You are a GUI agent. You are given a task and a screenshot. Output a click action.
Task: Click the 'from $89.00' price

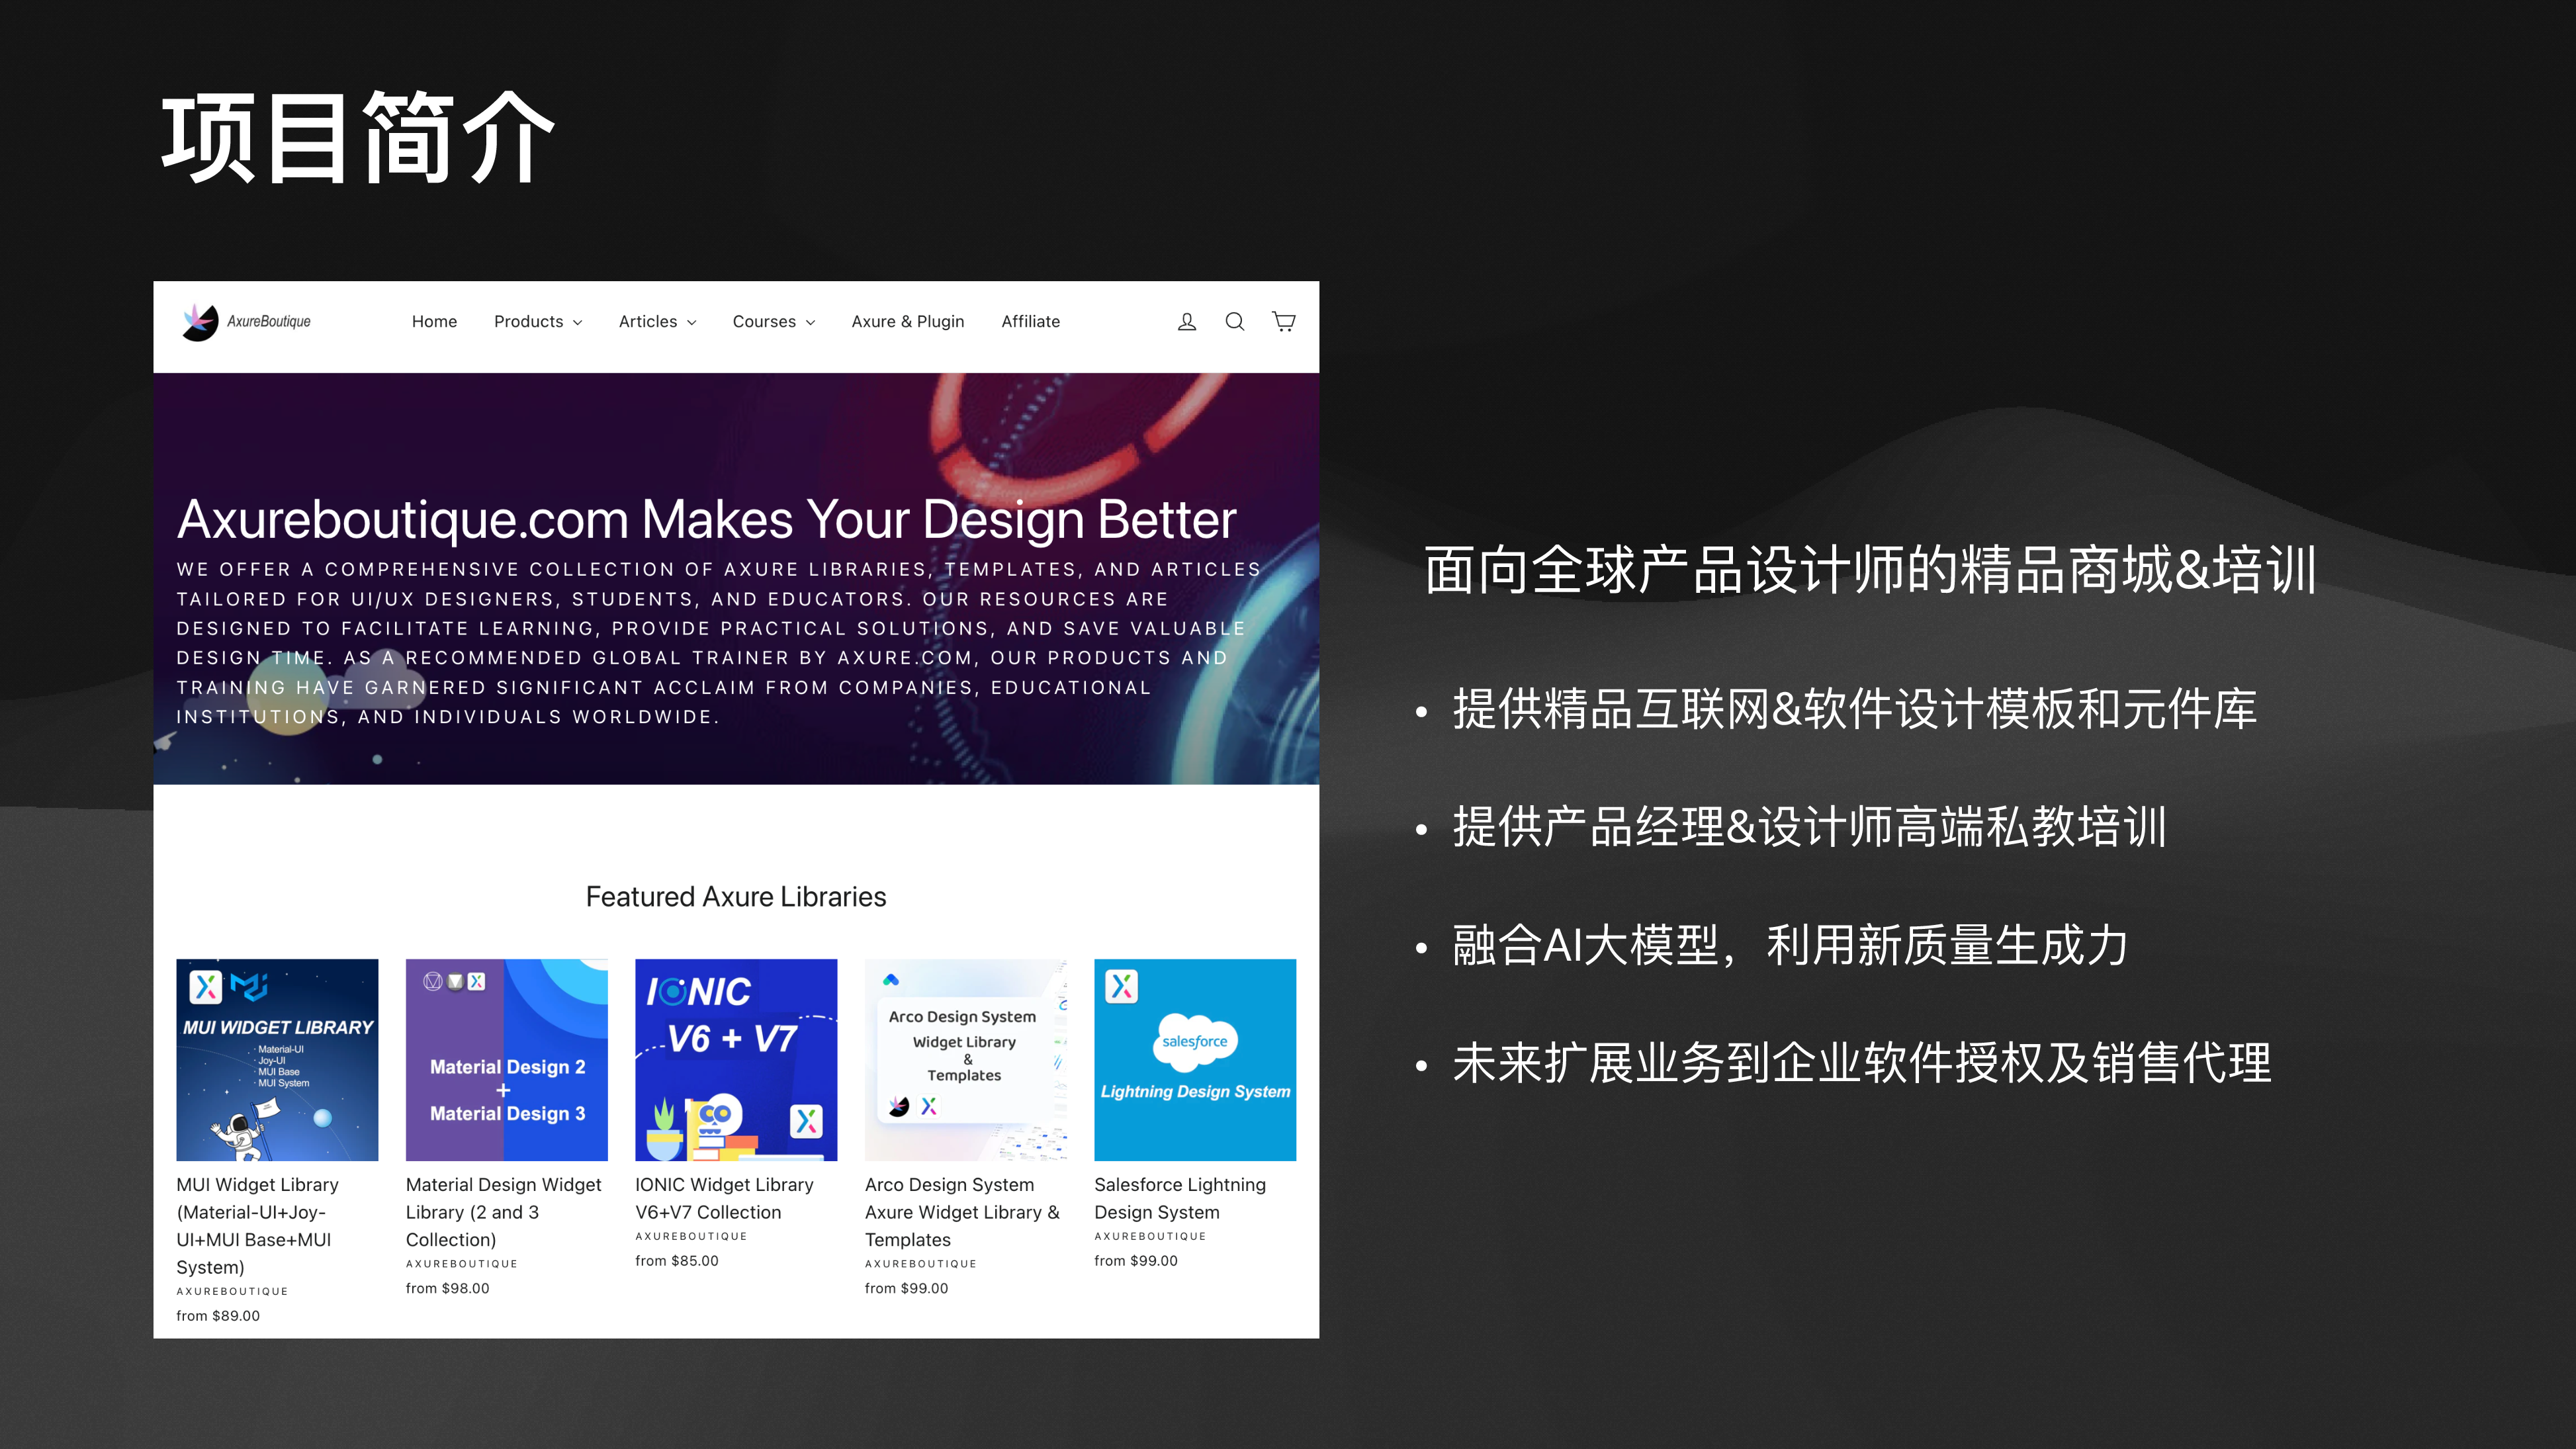(218, 1315)
